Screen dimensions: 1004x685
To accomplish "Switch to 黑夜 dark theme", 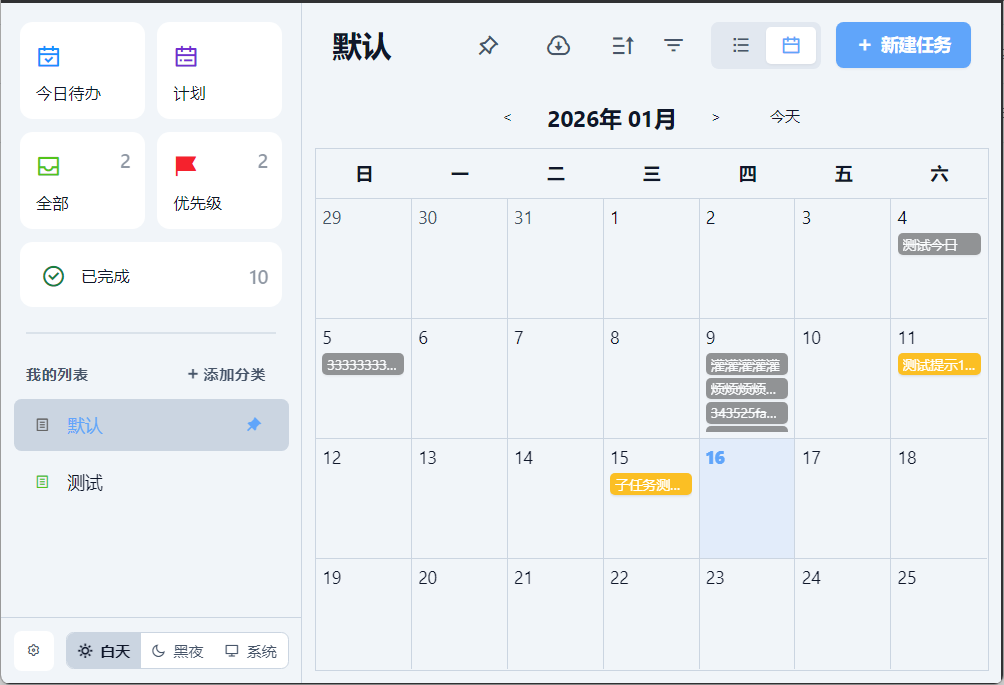I will 178,651.
